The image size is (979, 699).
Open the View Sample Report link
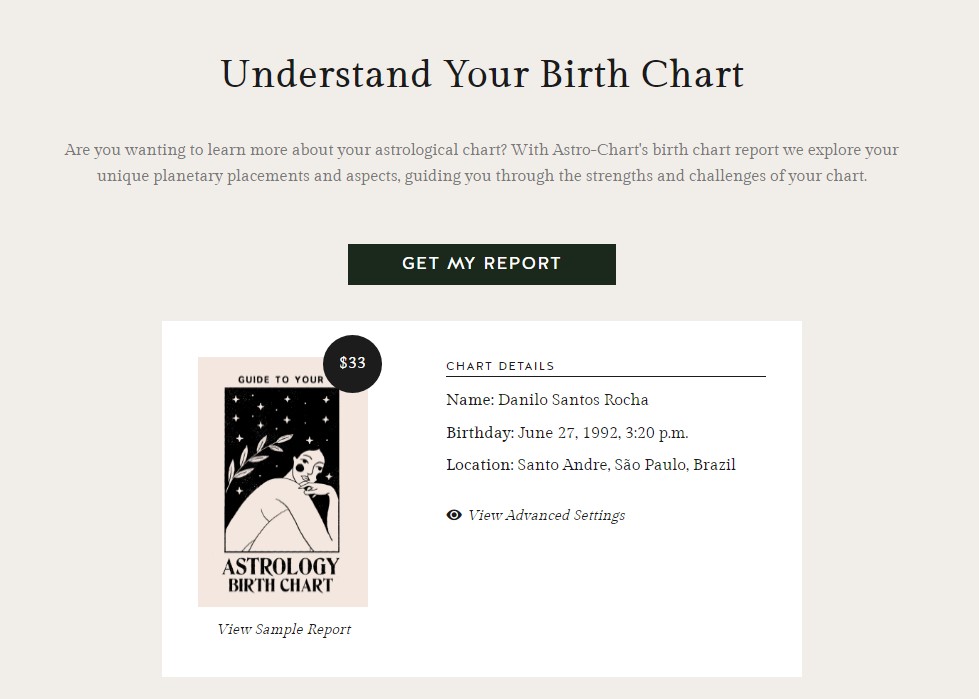click(284, 629)
